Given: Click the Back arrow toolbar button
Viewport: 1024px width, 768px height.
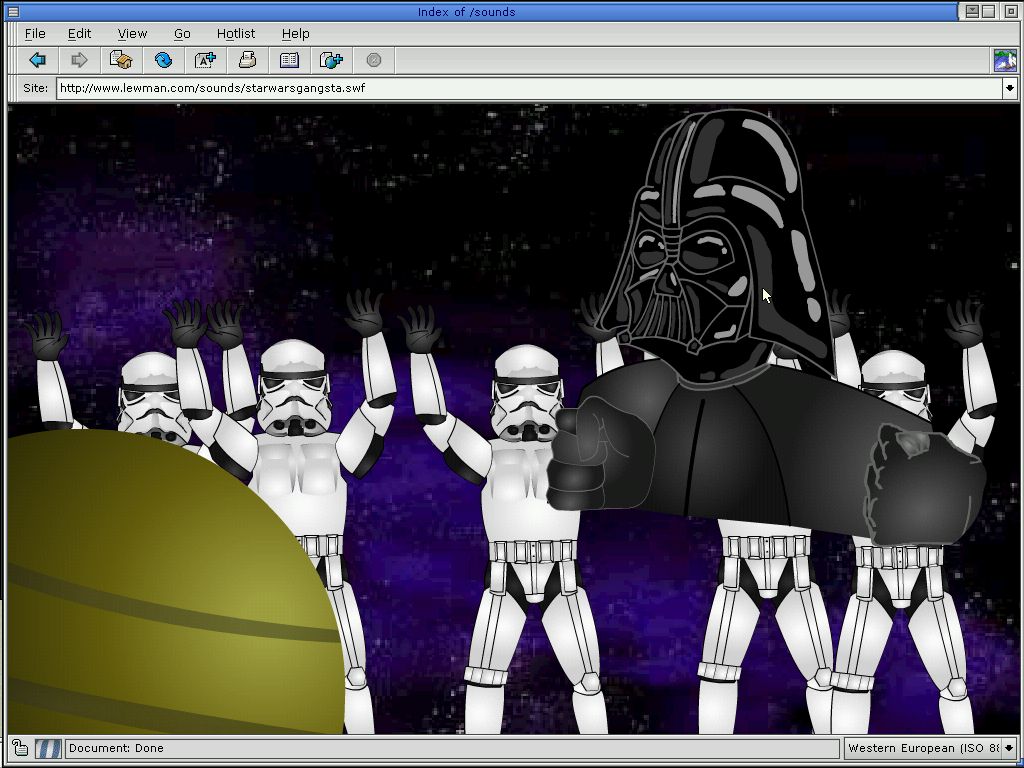Looking at the screenshot, I should [x=37, y=60].
